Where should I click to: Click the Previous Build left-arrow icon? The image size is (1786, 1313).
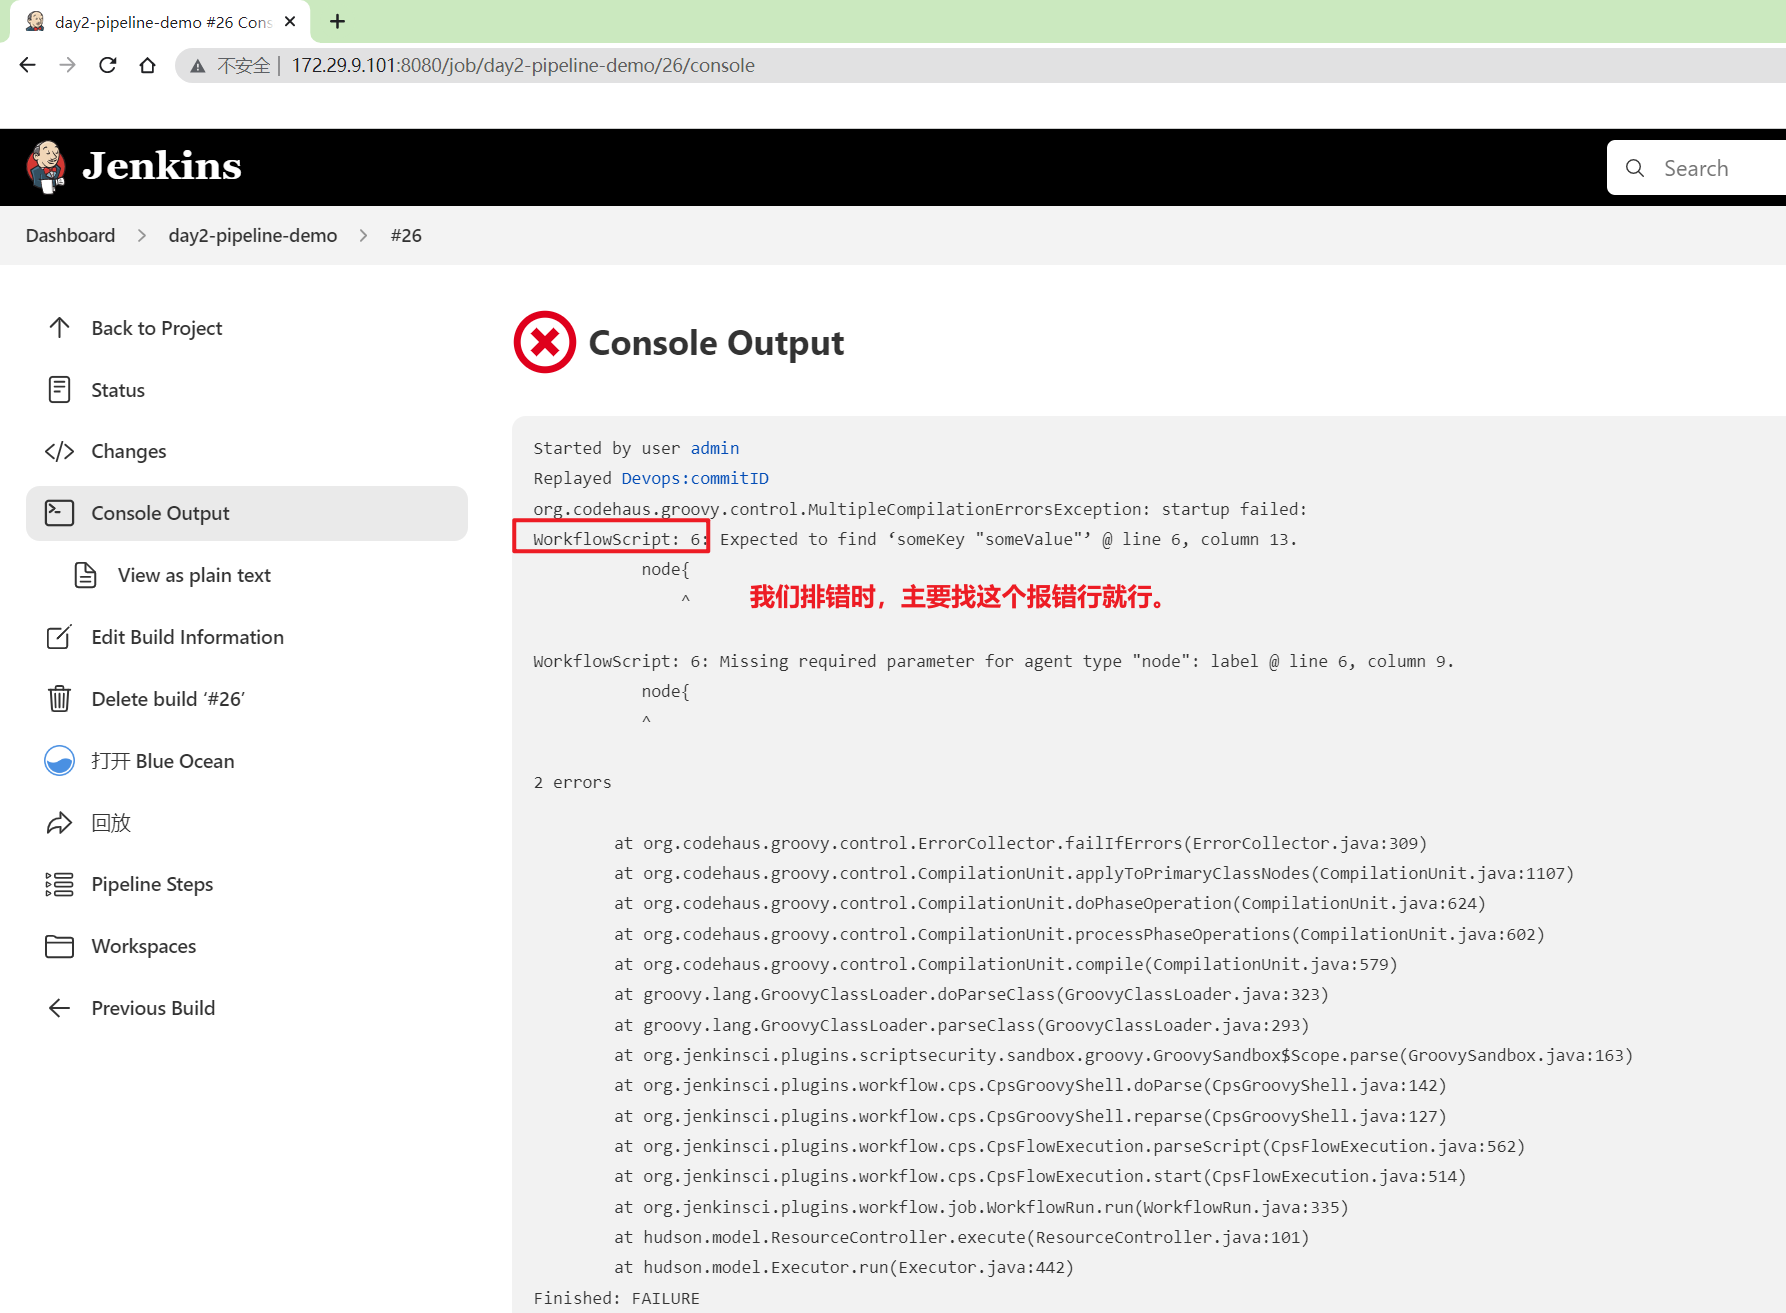59,1008
